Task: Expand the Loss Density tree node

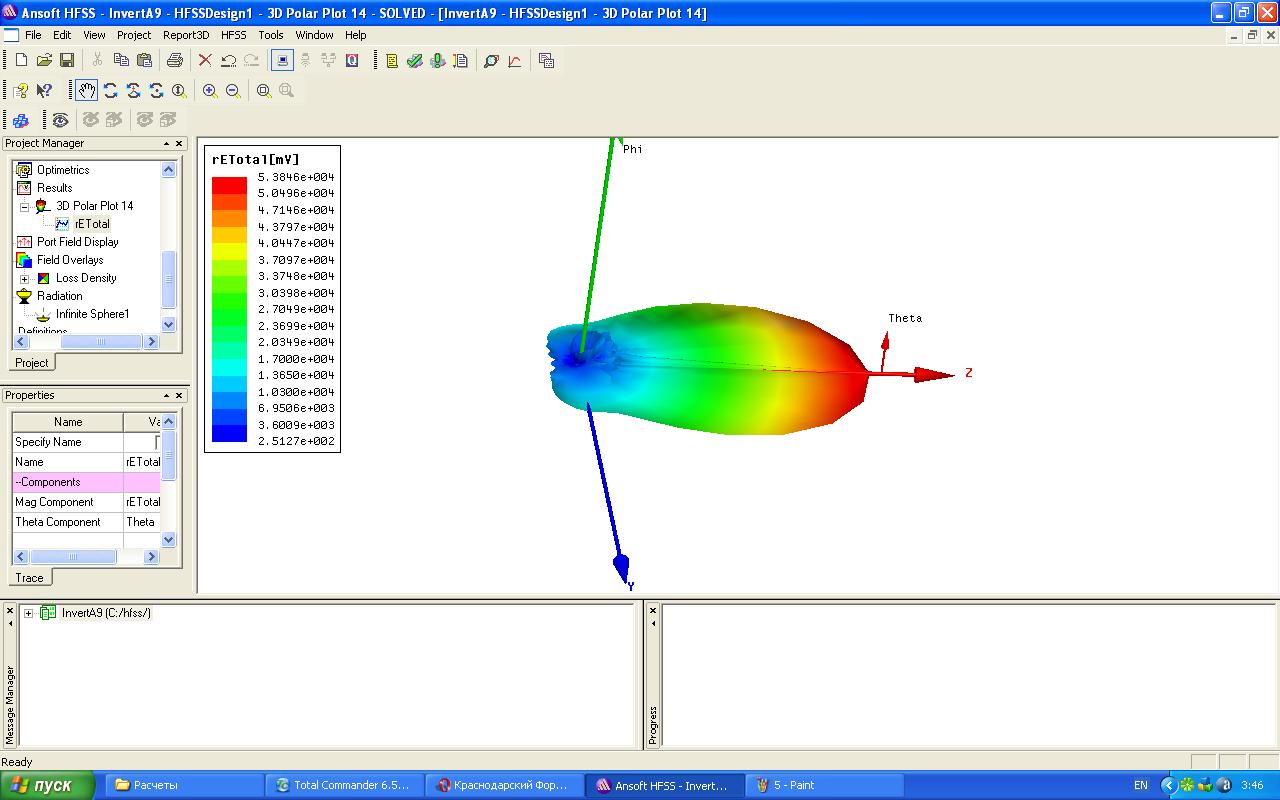Action: tap(24, 278)
